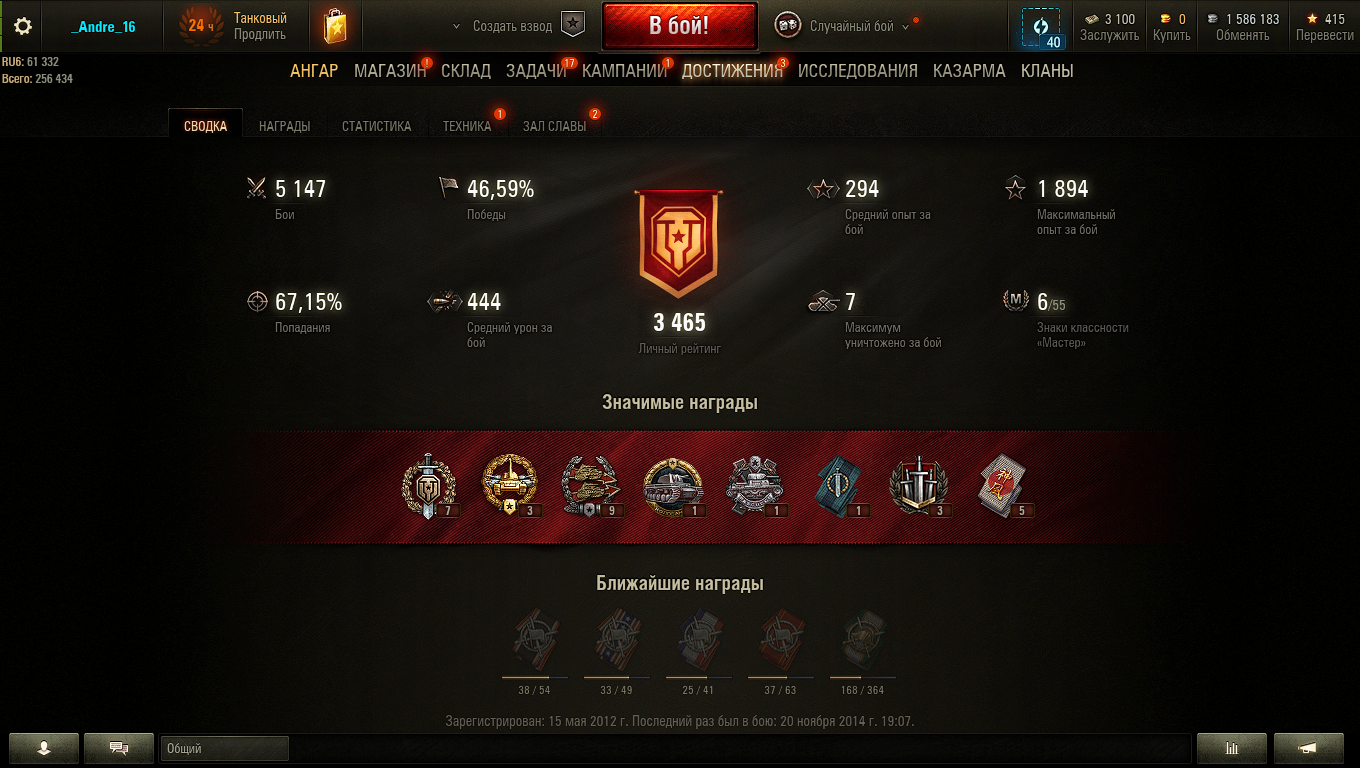
Task: Switch to the НАГРАДЫ tab
Action: 284,126
